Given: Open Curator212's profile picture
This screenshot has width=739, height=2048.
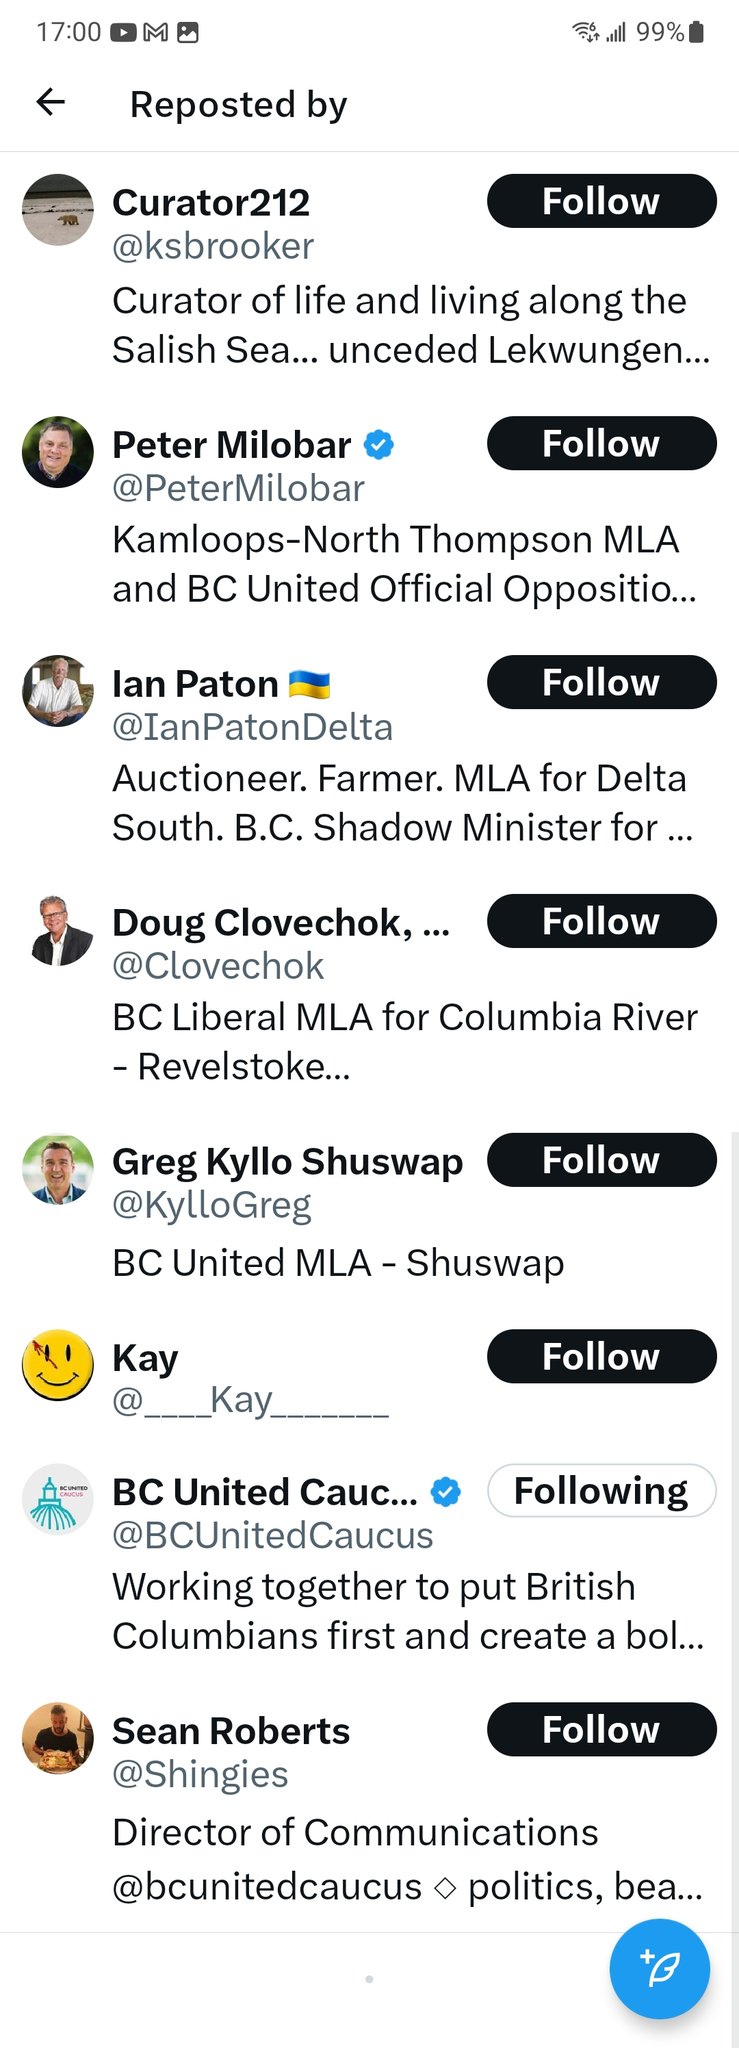Looking at the screenshot, I should click(x=58, y=210).
